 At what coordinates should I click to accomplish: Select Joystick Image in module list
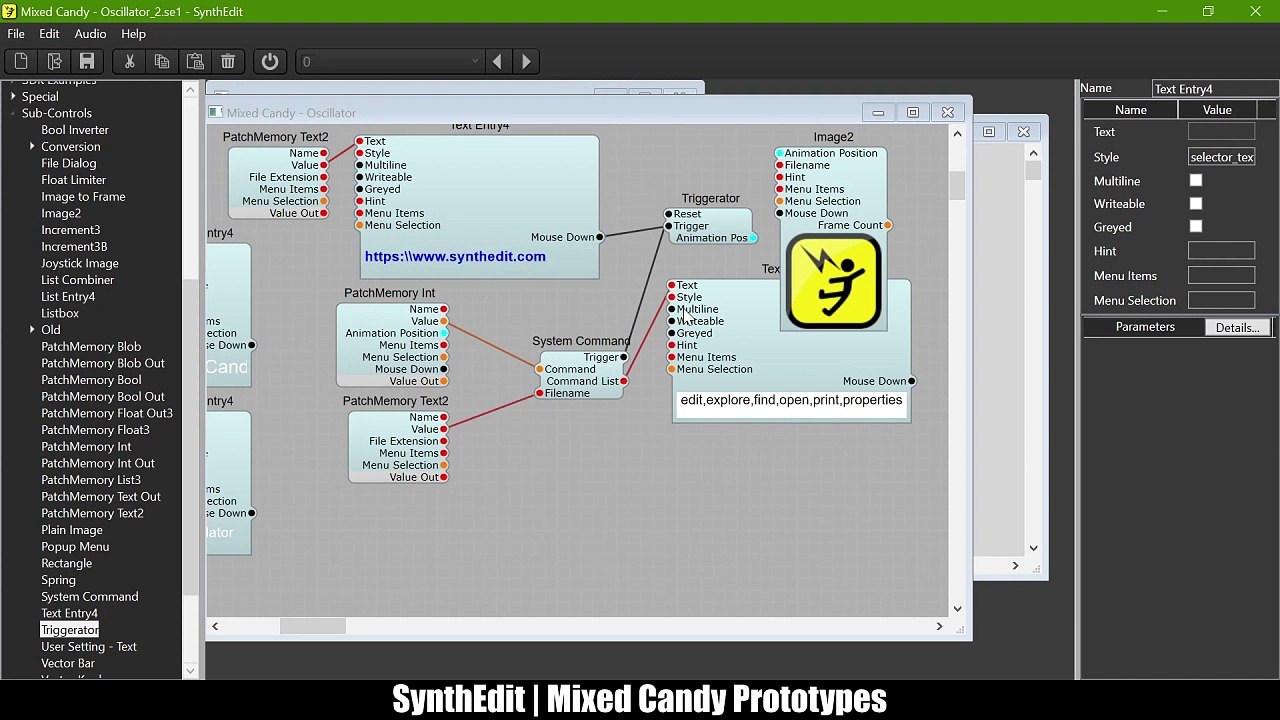pos(80,263)
